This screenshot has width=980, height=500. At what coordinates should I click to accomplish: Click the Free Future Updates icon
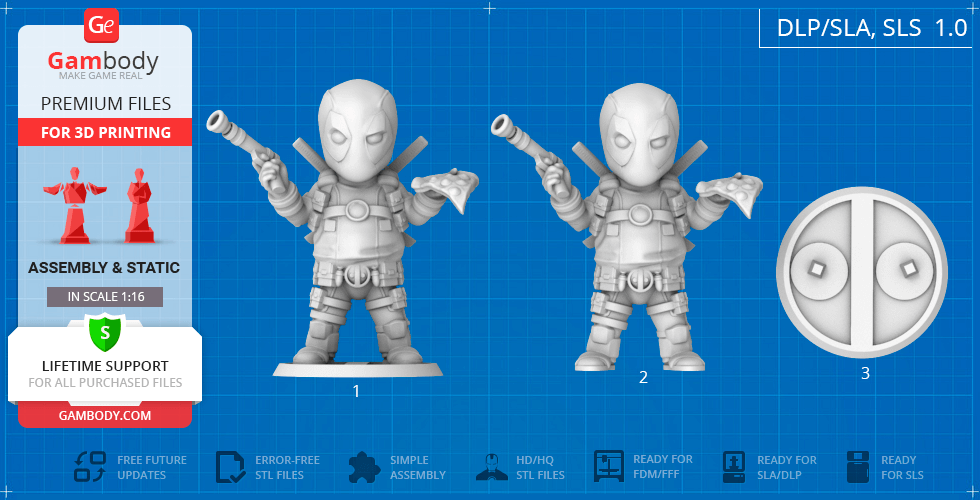click(x=90, y=467)
